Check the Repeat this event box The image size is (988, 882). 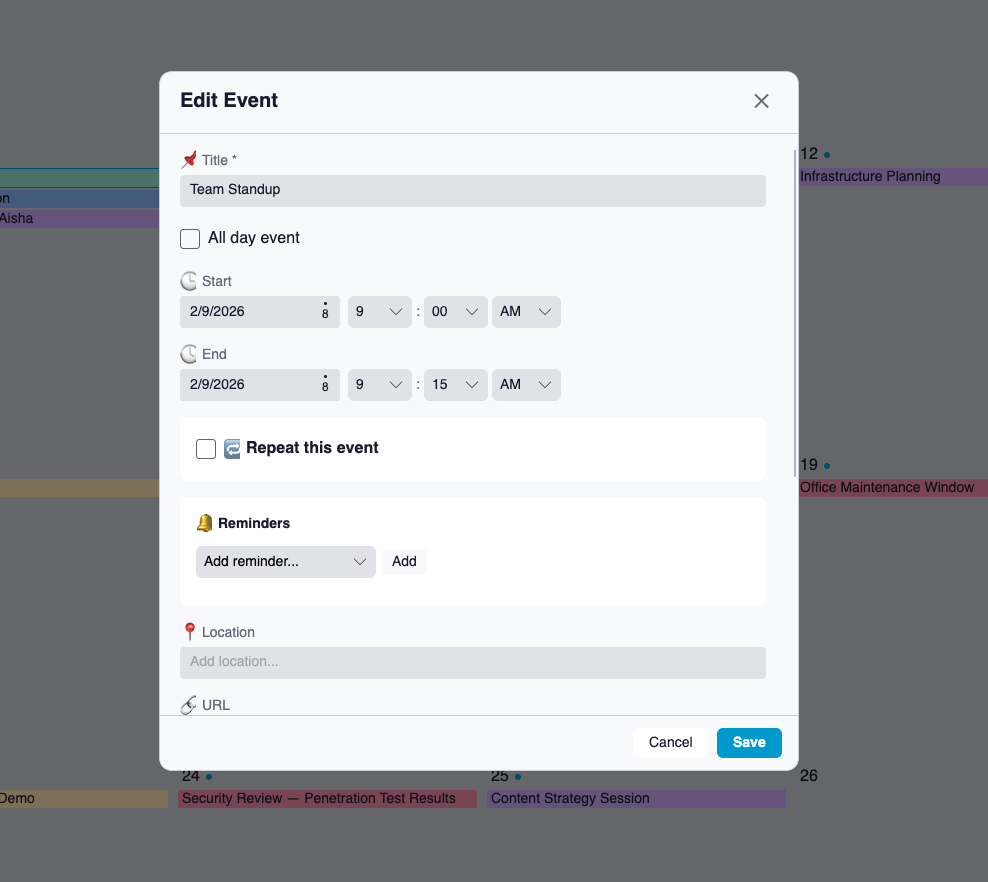point(205,448)
